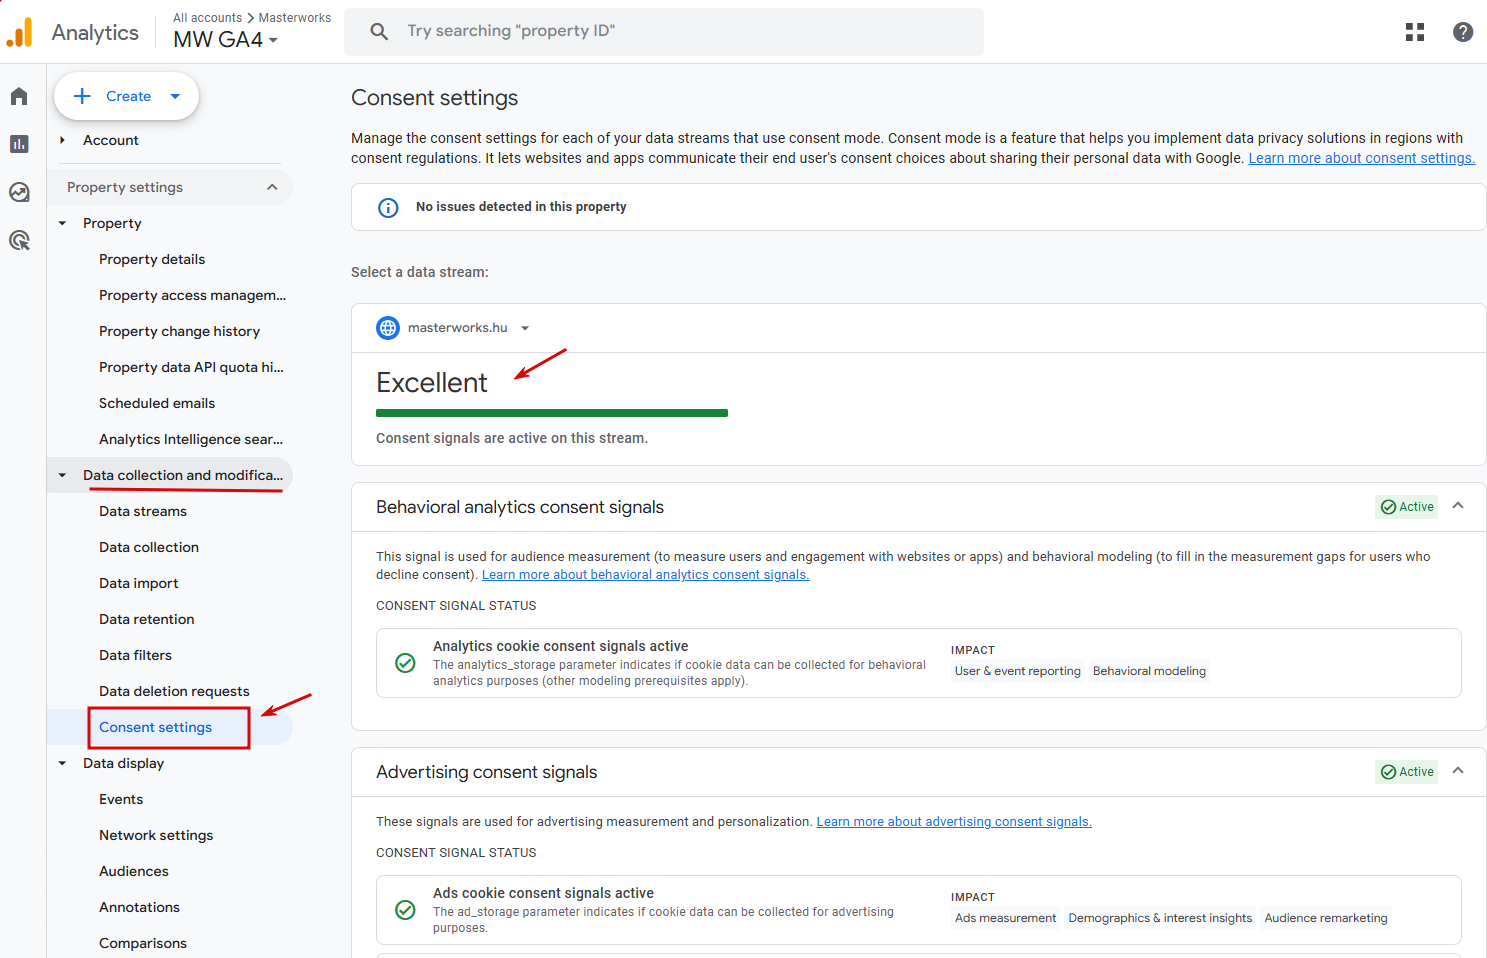Screen dimensions: 1487x958
Task: Open Audiences
Action: (134, 871)
